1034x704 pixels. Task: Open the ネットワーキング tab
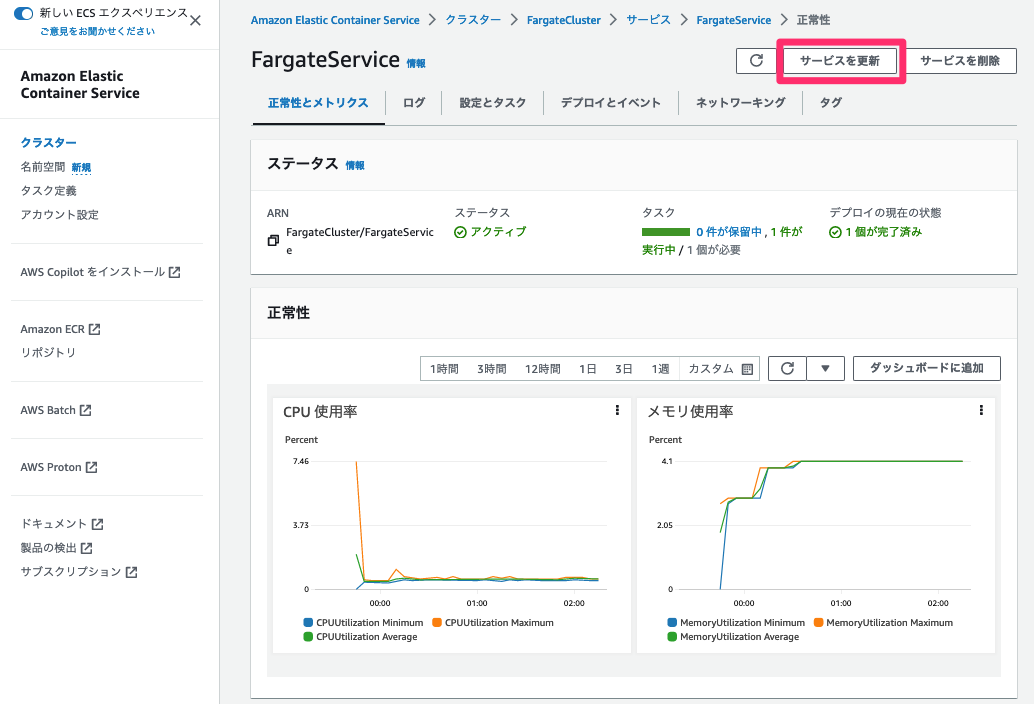740,102
